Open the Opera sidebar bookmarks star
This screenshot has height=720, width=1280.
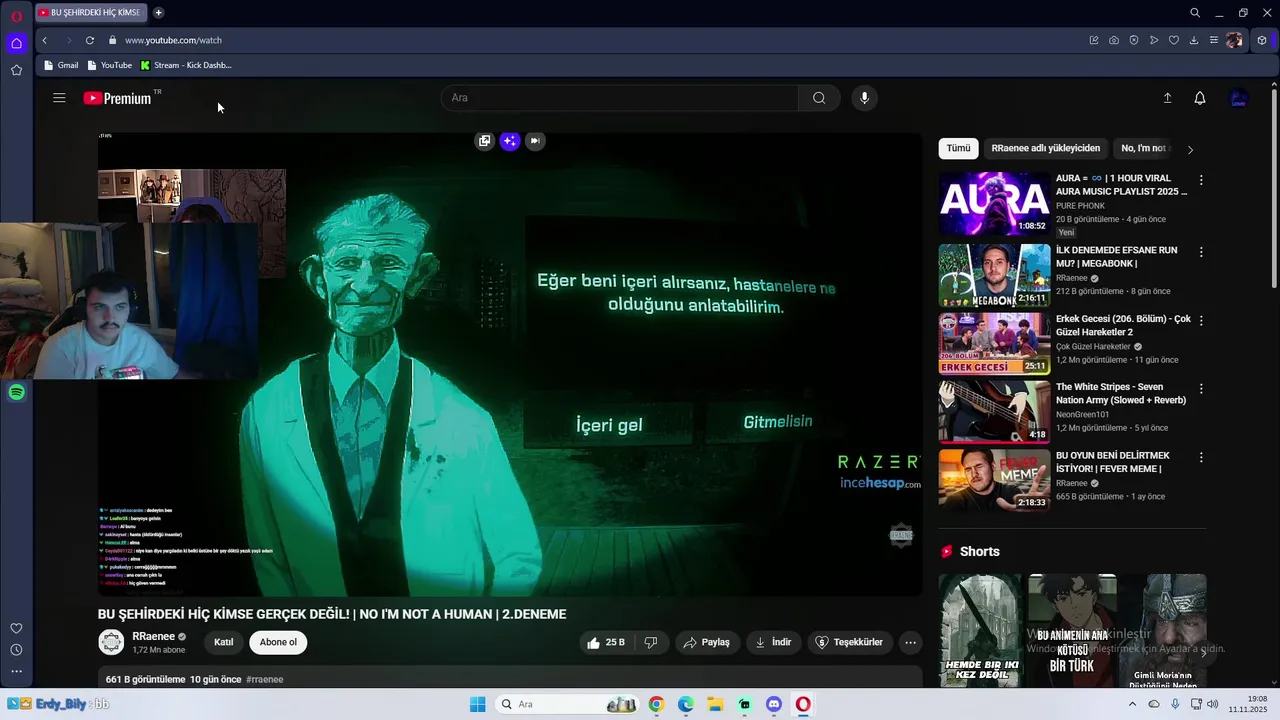coord(16,70)
